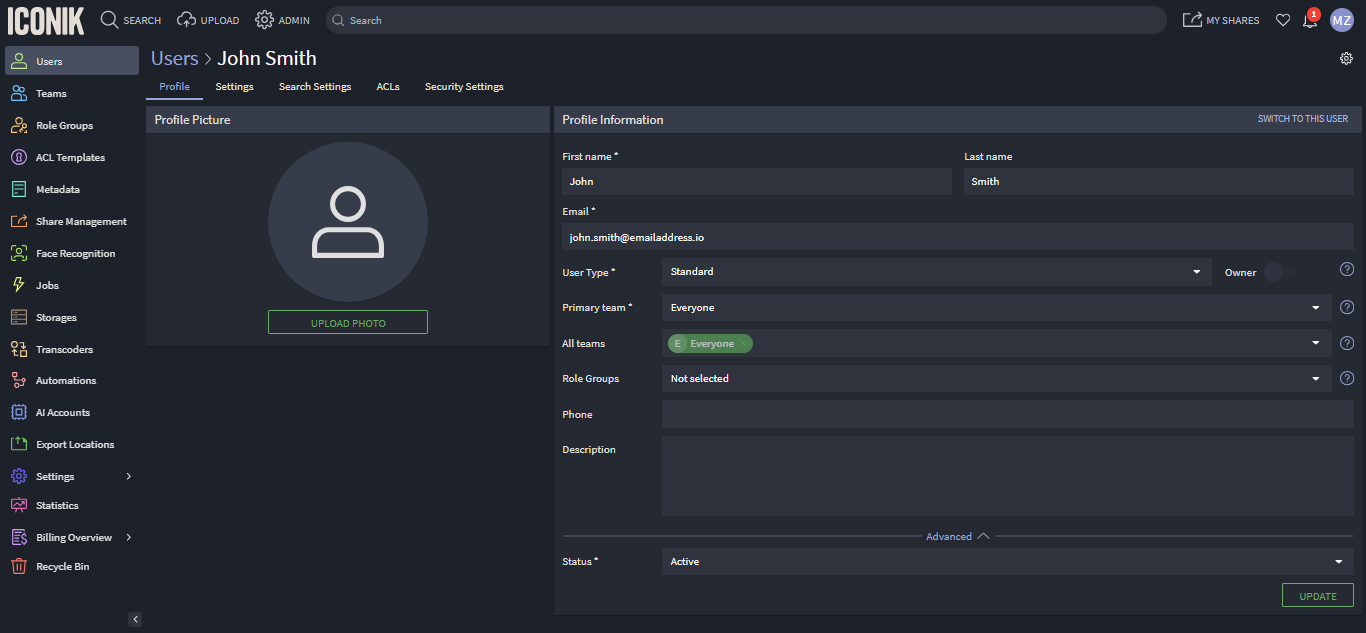
Task: Open Automations in the sidebar
Action: point(66,381)
